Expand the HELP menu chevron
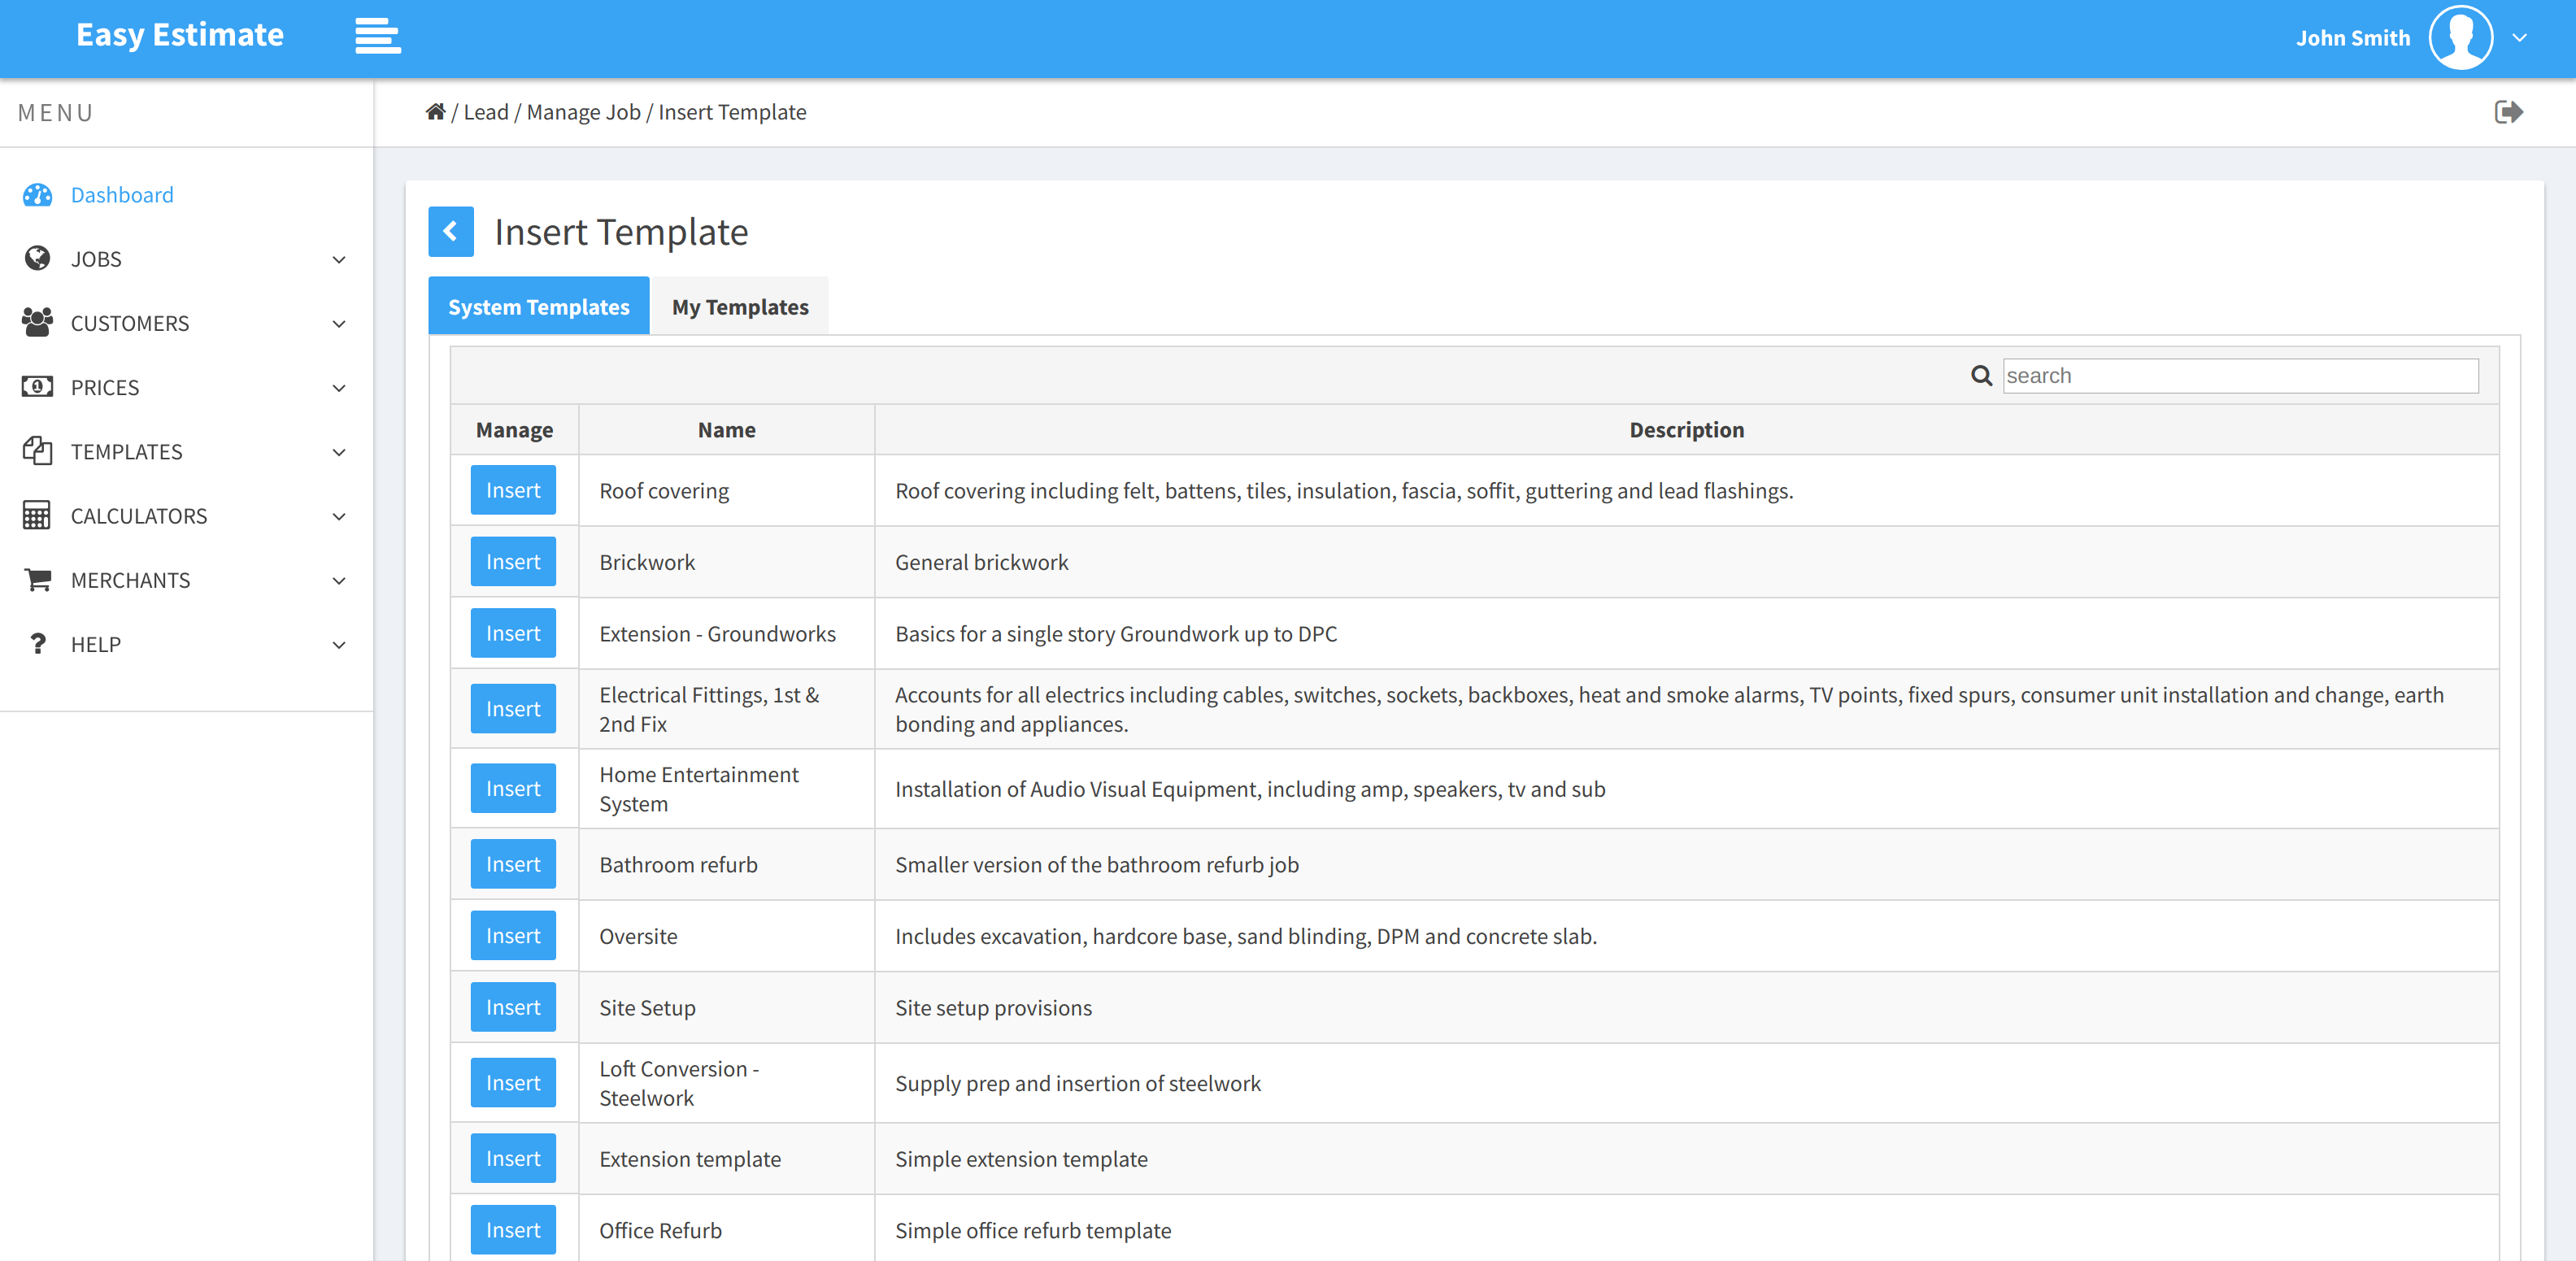Image resolution: width=2576 pixels, height=1261 pixels. point(339,645)
